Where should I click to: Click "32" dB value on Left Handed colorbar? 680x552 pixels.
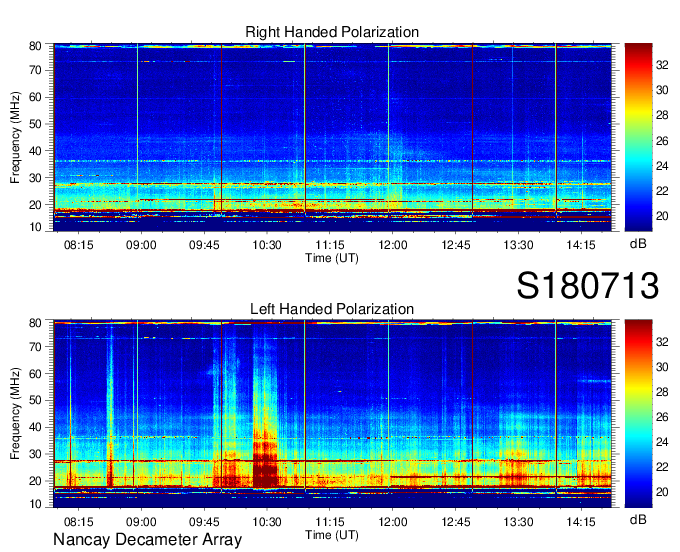[x=662, y=342]
